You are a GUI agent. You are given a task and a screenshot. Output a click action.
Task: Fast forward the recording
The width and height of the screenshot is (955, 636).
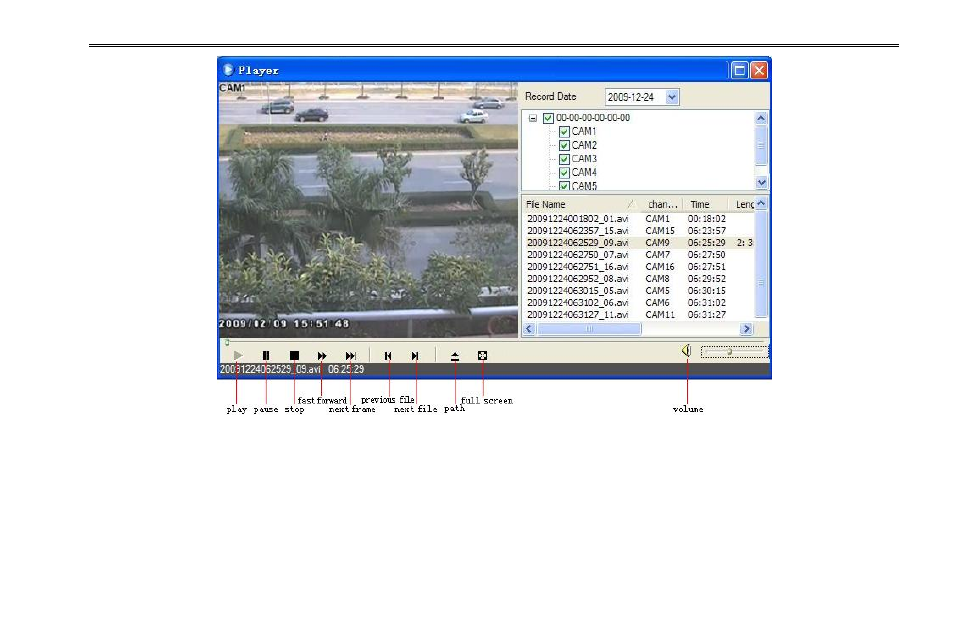(322, 355)
